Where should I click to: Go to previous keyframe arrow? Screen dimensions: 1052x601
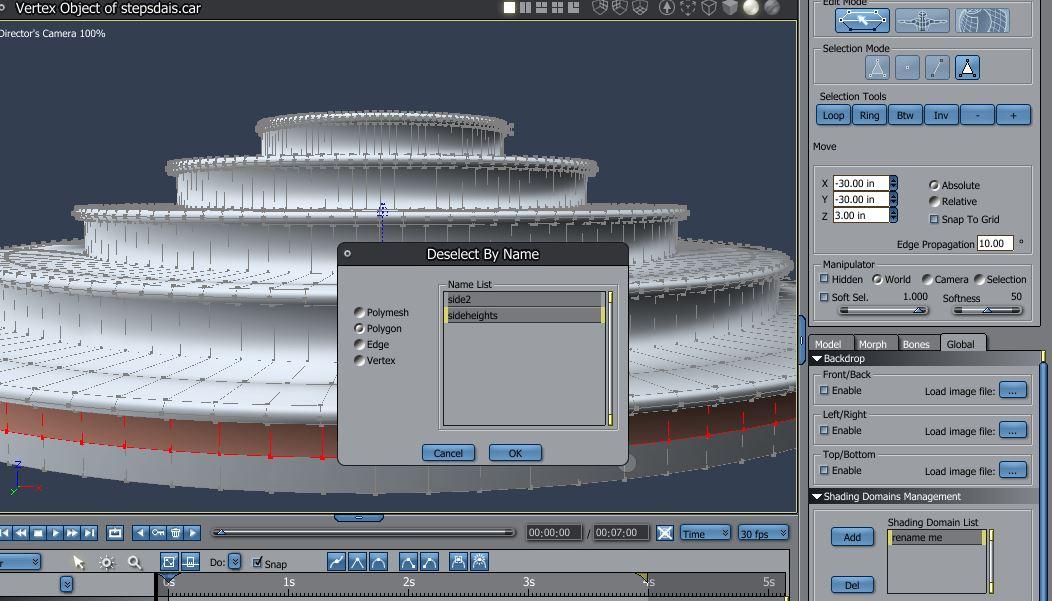pos(140,533)
